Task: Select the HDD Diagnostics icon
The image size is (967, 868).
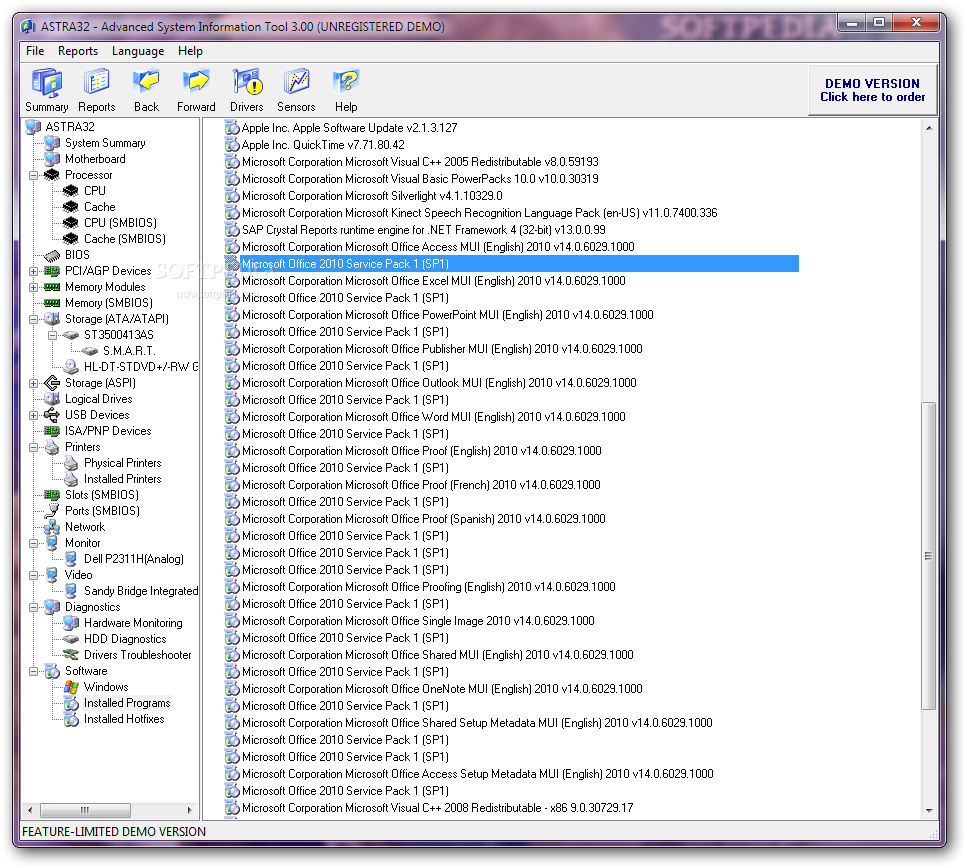Action: pyautogui.click(x=71, y=639)
